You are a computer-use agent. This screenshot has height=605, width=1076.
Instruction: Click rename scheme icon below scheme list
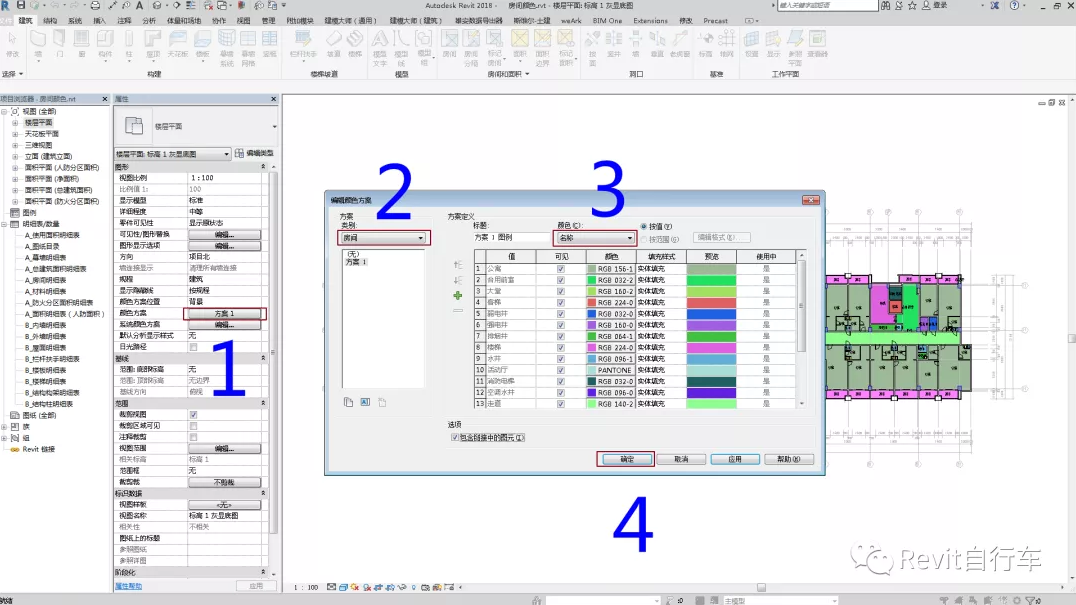pos(365,403)
